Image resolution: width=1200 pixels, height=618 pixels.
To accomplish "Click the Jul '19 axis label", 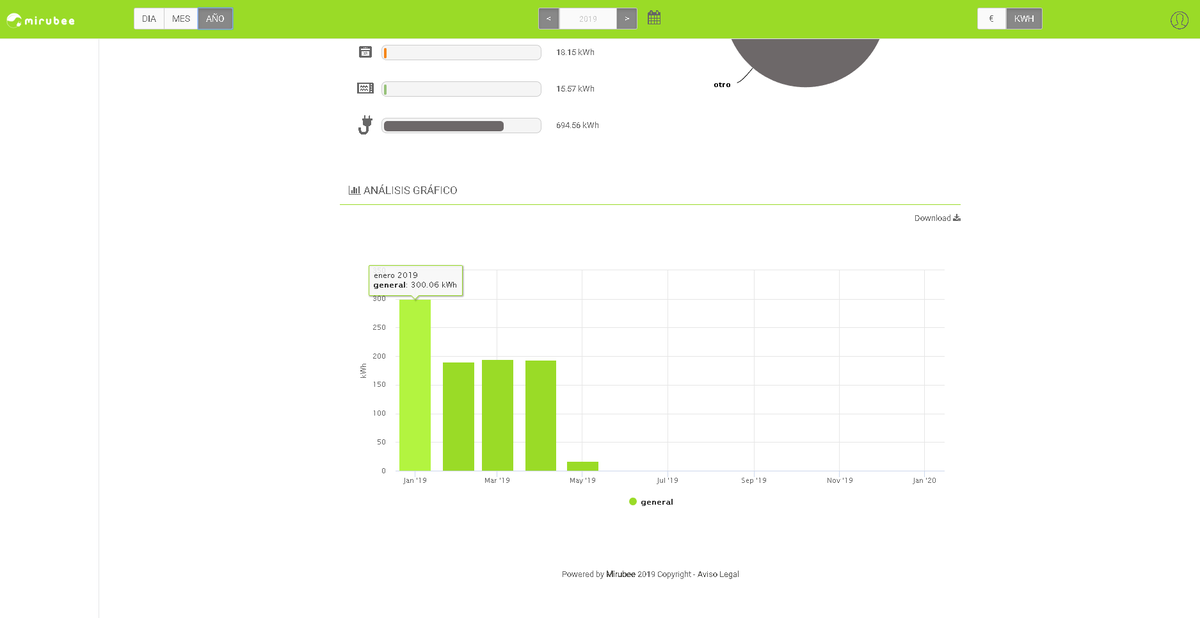I will (668, 481).
